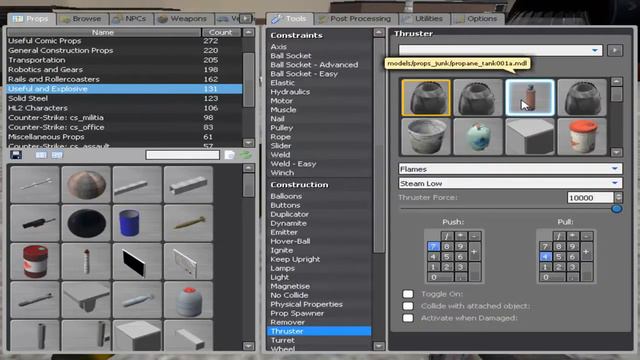Open the NPCs tab
This screenshot has height=360, width=640.
pyautogui.click(x=131, y=19)
